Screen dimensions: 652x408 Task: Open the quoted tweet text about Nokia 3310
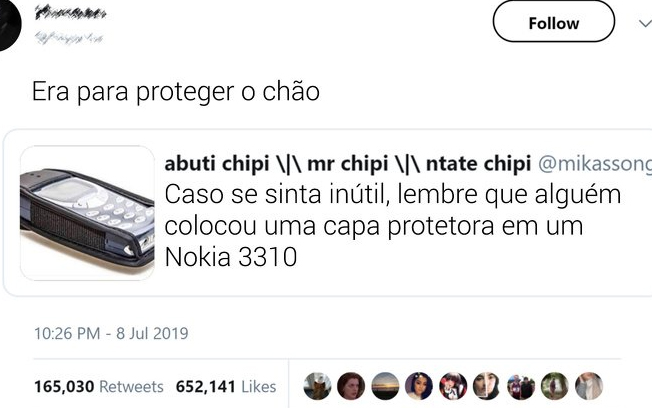point(393,225)
